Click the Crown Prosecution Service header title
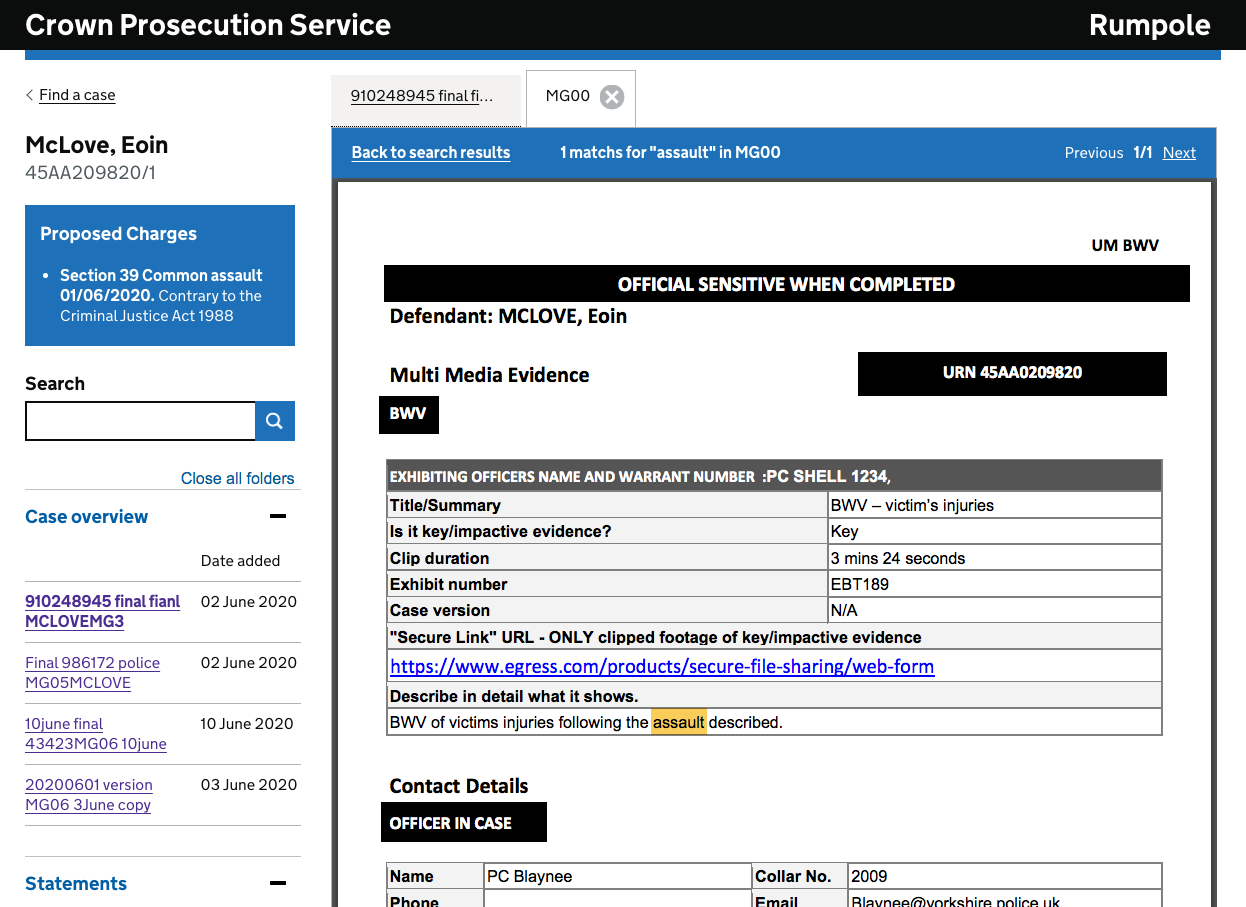 point(208,25)
